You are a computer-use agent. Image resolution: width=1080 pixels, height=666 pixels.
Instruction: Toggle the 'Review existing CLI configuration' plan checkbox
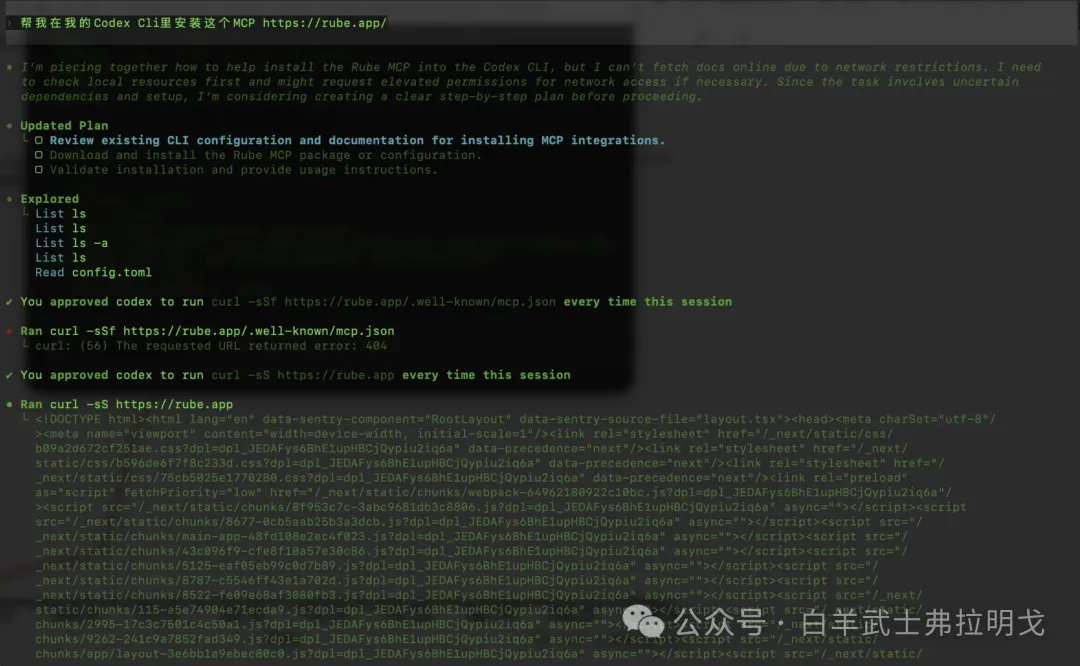39,141
